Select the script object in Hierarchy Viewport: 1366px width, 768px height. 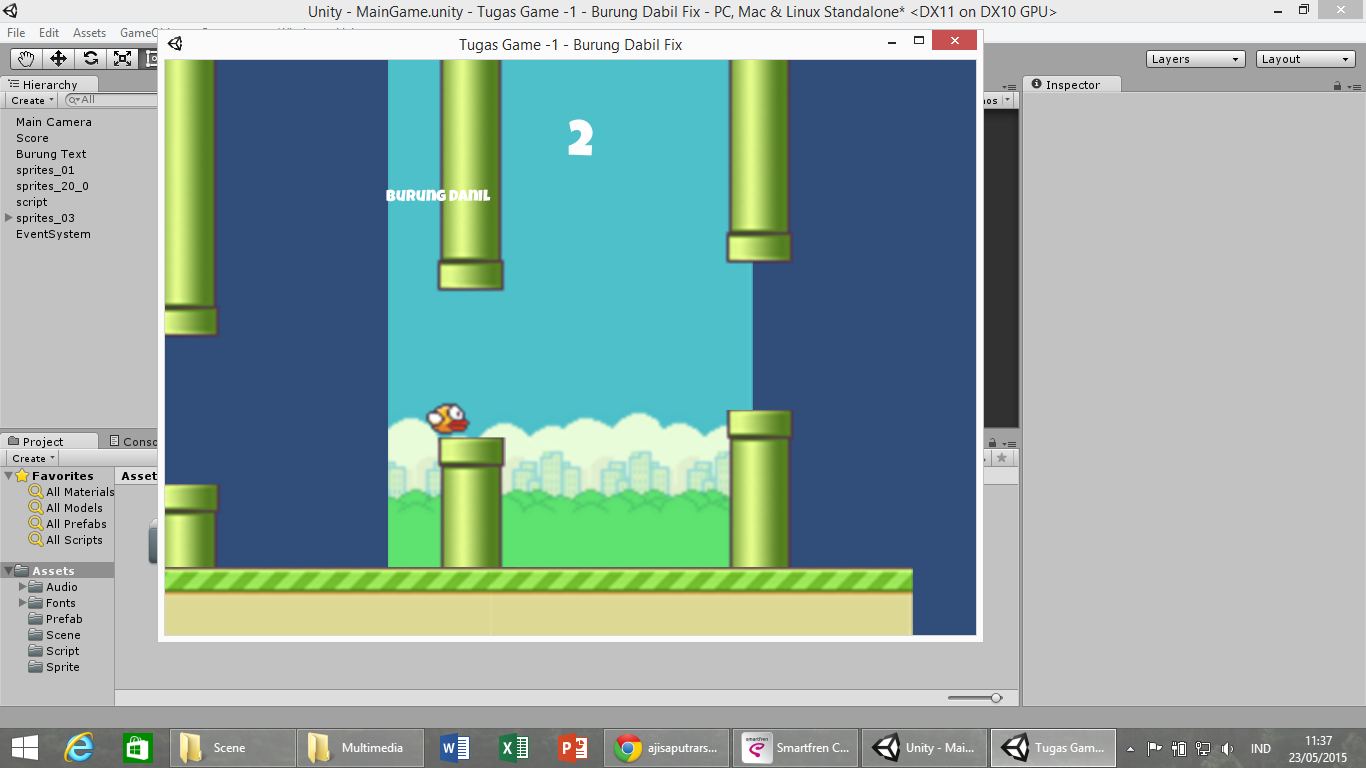click(32, 202)
